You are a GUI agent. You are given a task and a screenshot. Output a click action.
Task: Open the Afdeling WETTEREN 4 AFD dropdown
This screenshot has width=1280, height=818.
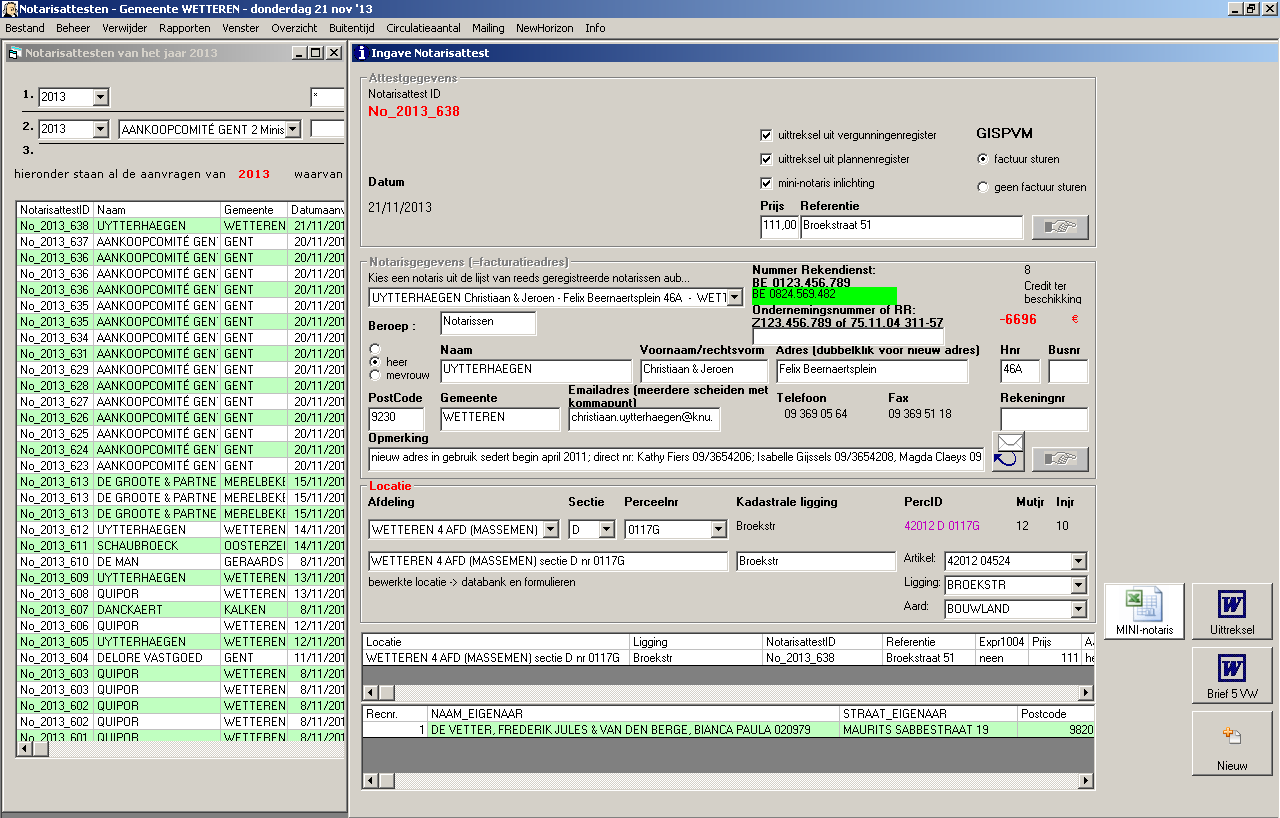(551, 529)
